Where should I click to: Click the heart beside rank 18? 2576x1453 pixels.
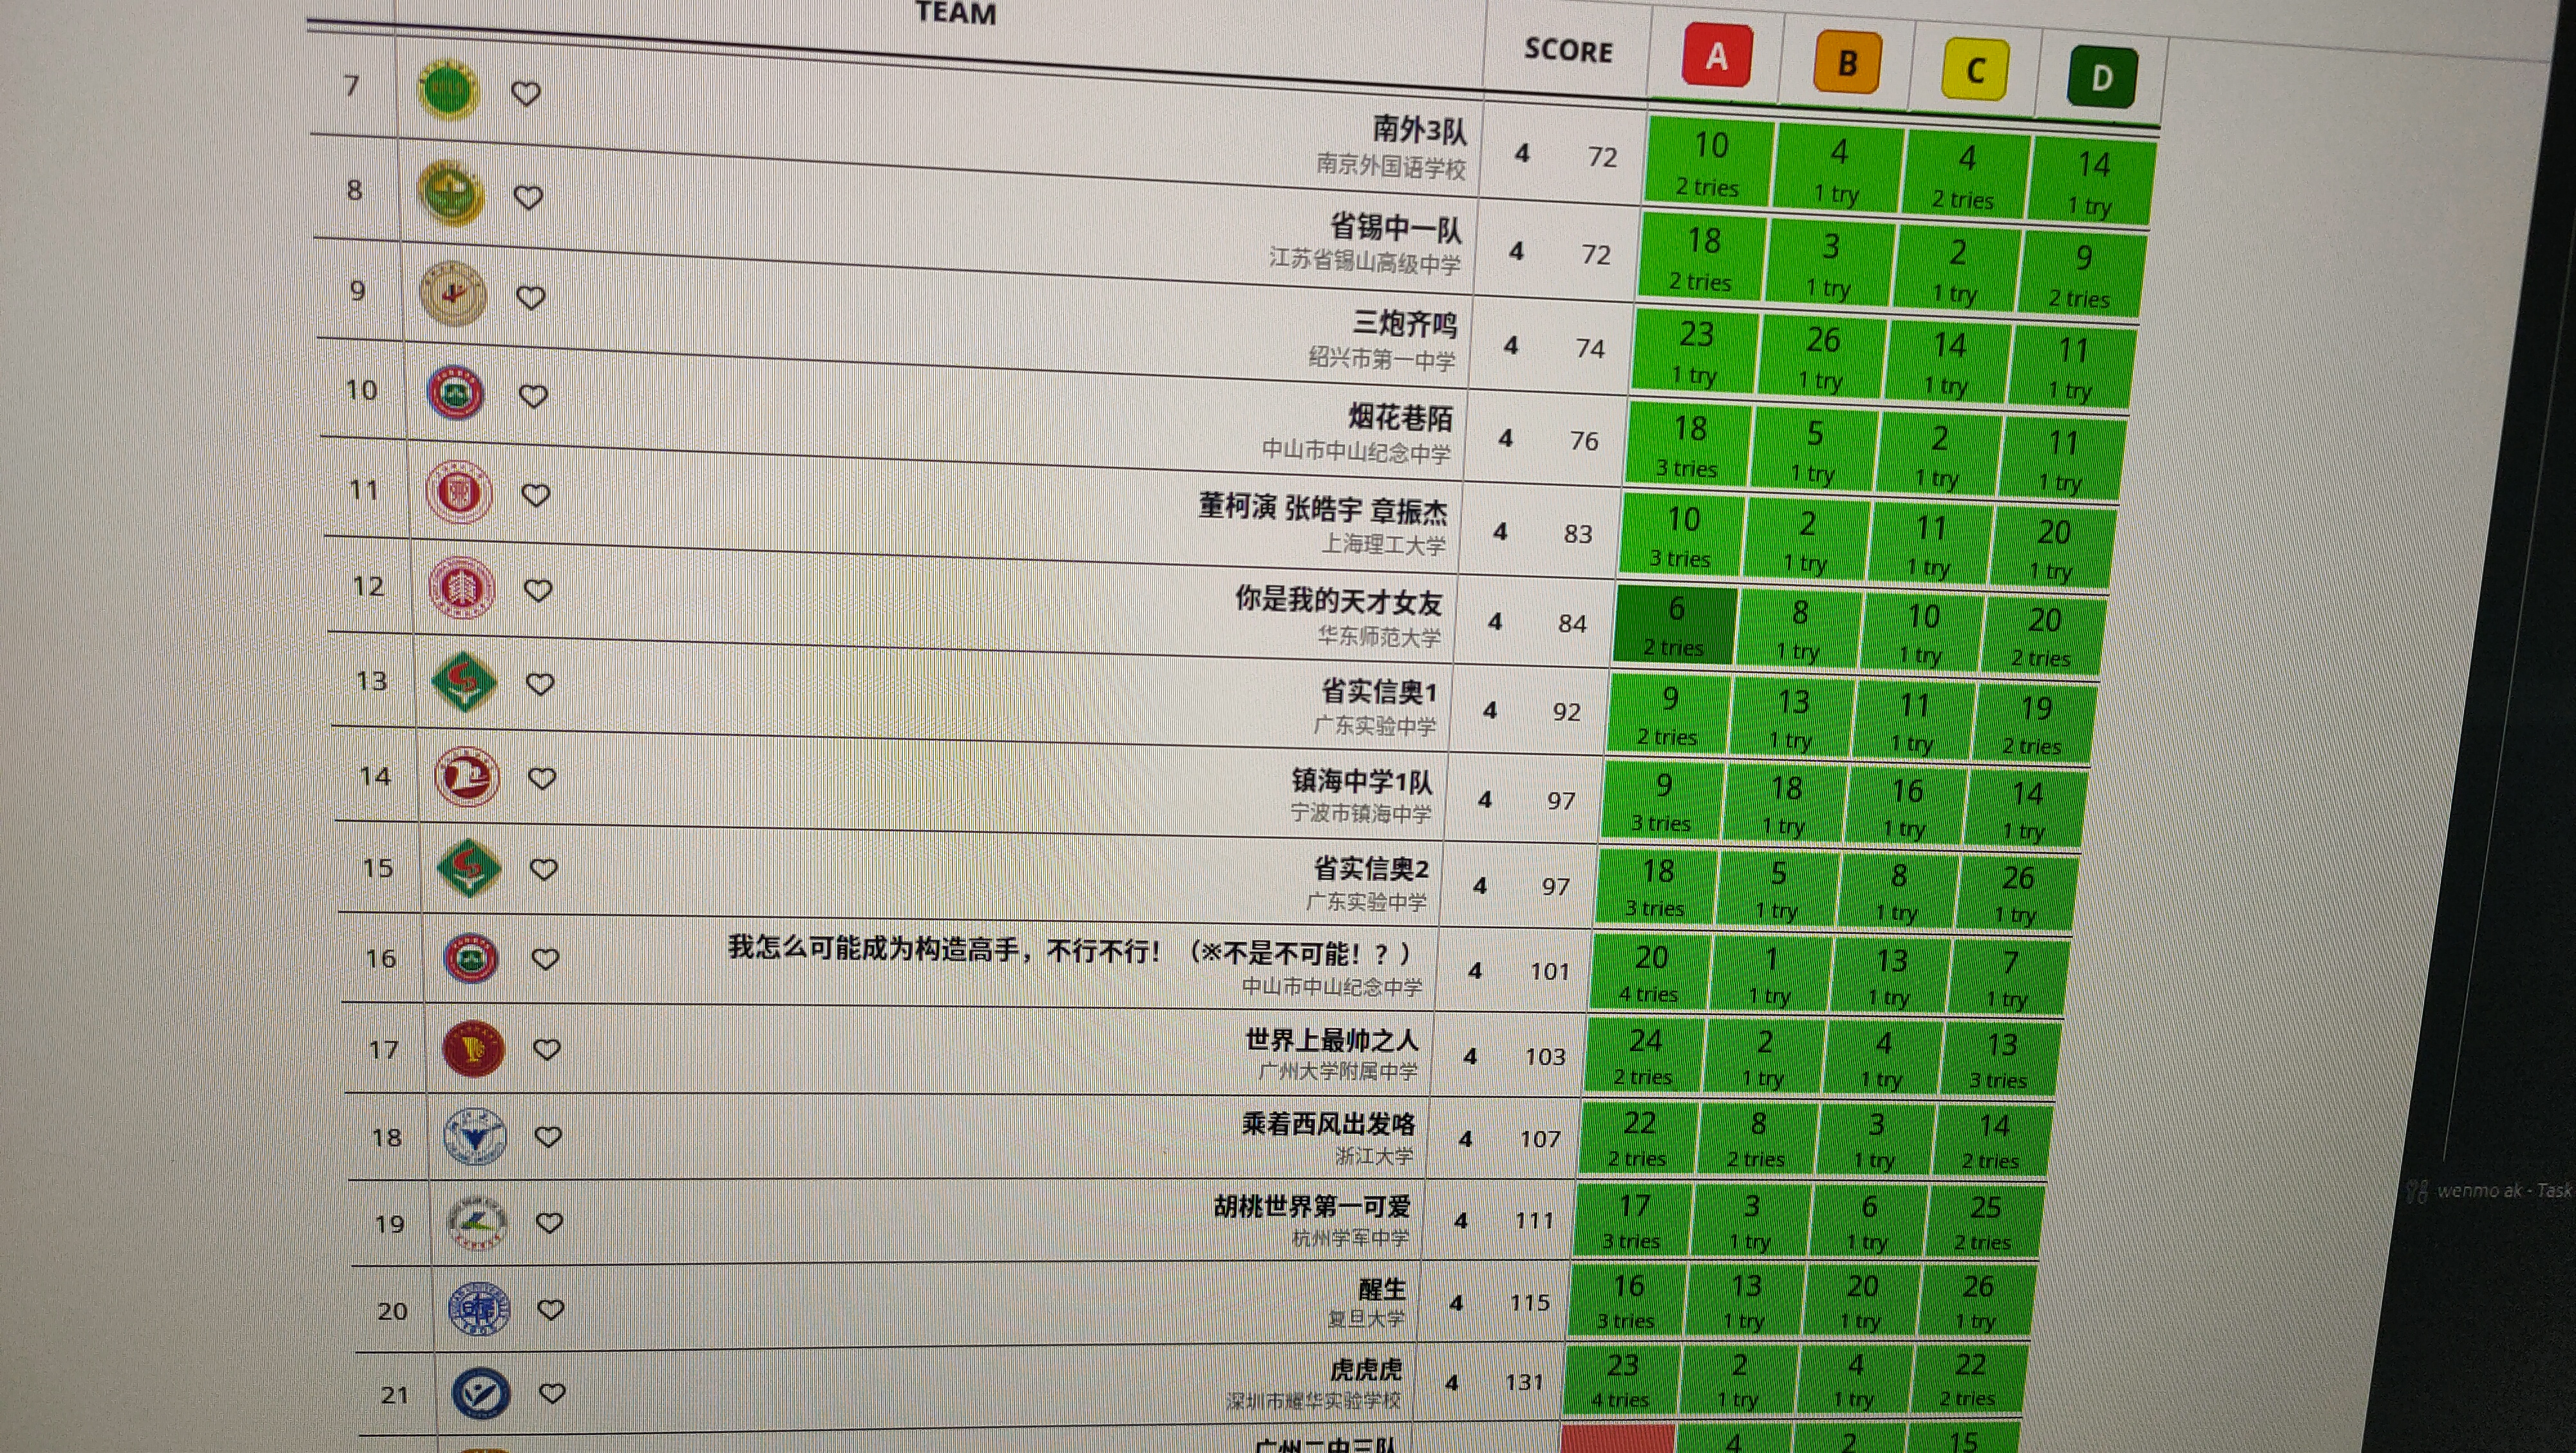pos(548,1137)
